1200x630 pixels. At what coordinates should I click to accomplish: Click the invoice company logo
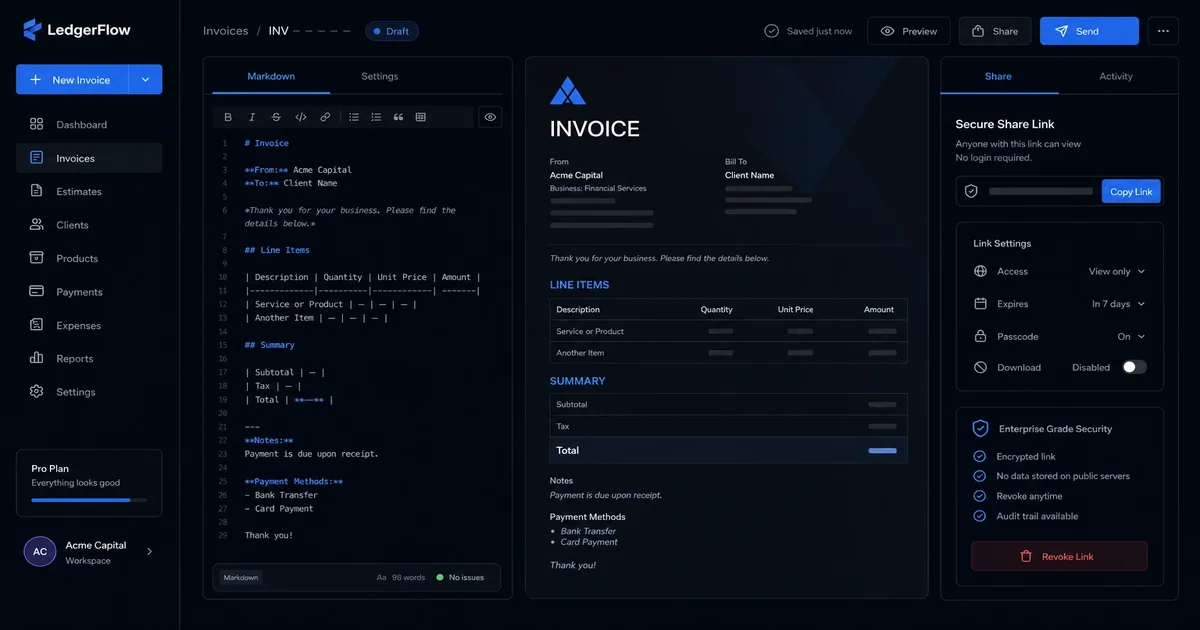point(568,91)
